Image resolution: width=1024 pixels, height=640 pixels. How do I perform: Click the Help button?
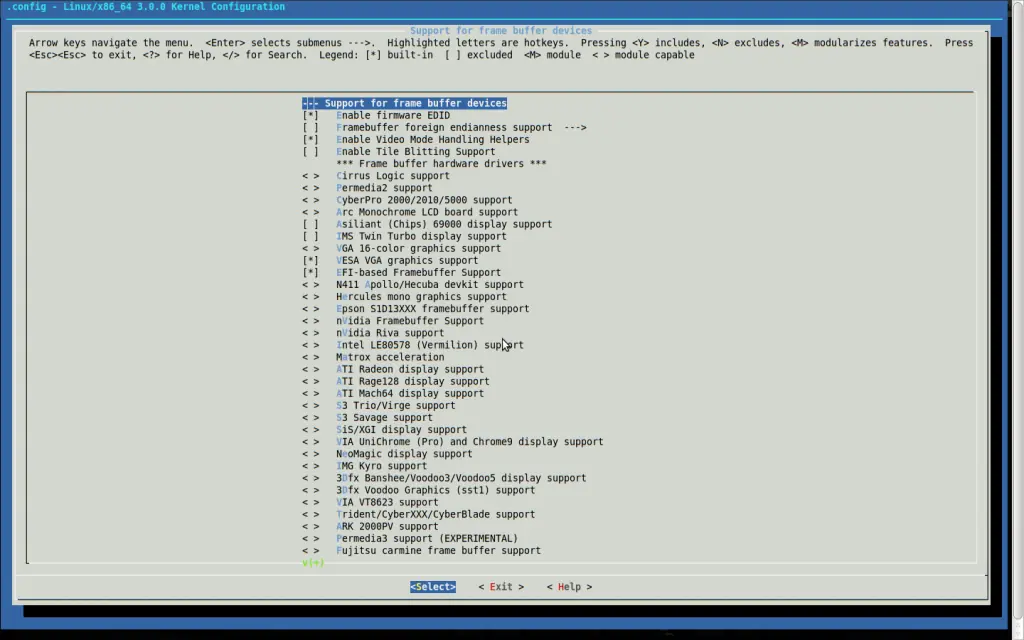tap(569, 587)
